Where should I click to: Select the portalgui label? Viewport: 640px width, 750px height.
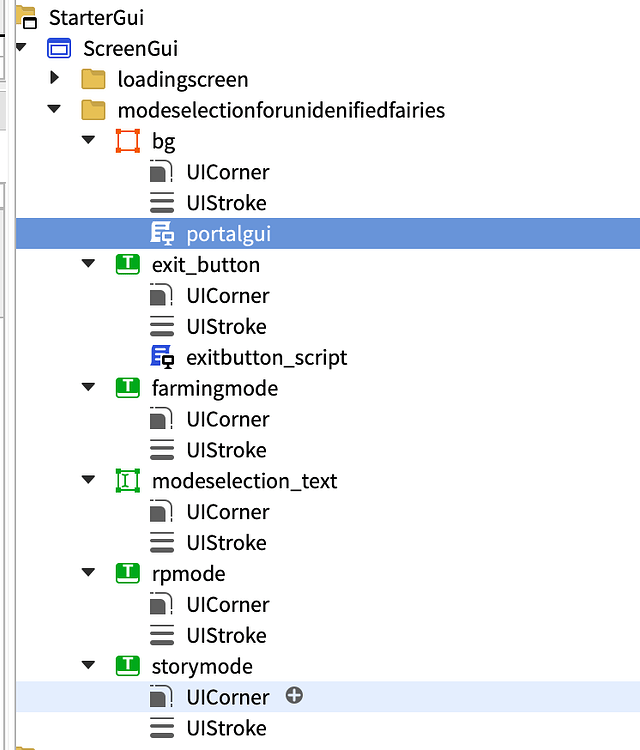(229, 234)
